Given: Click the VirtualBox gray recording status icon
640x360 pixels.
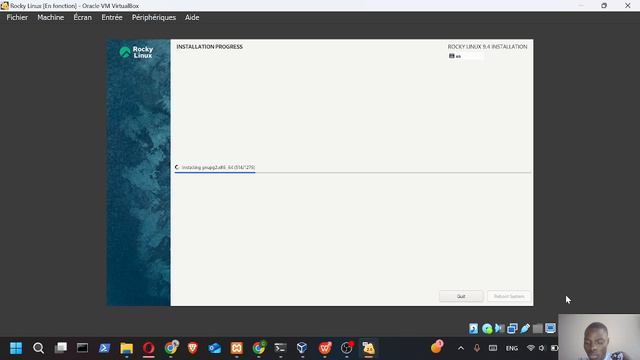Looking at the screenshot, I should tap(538, 329).
